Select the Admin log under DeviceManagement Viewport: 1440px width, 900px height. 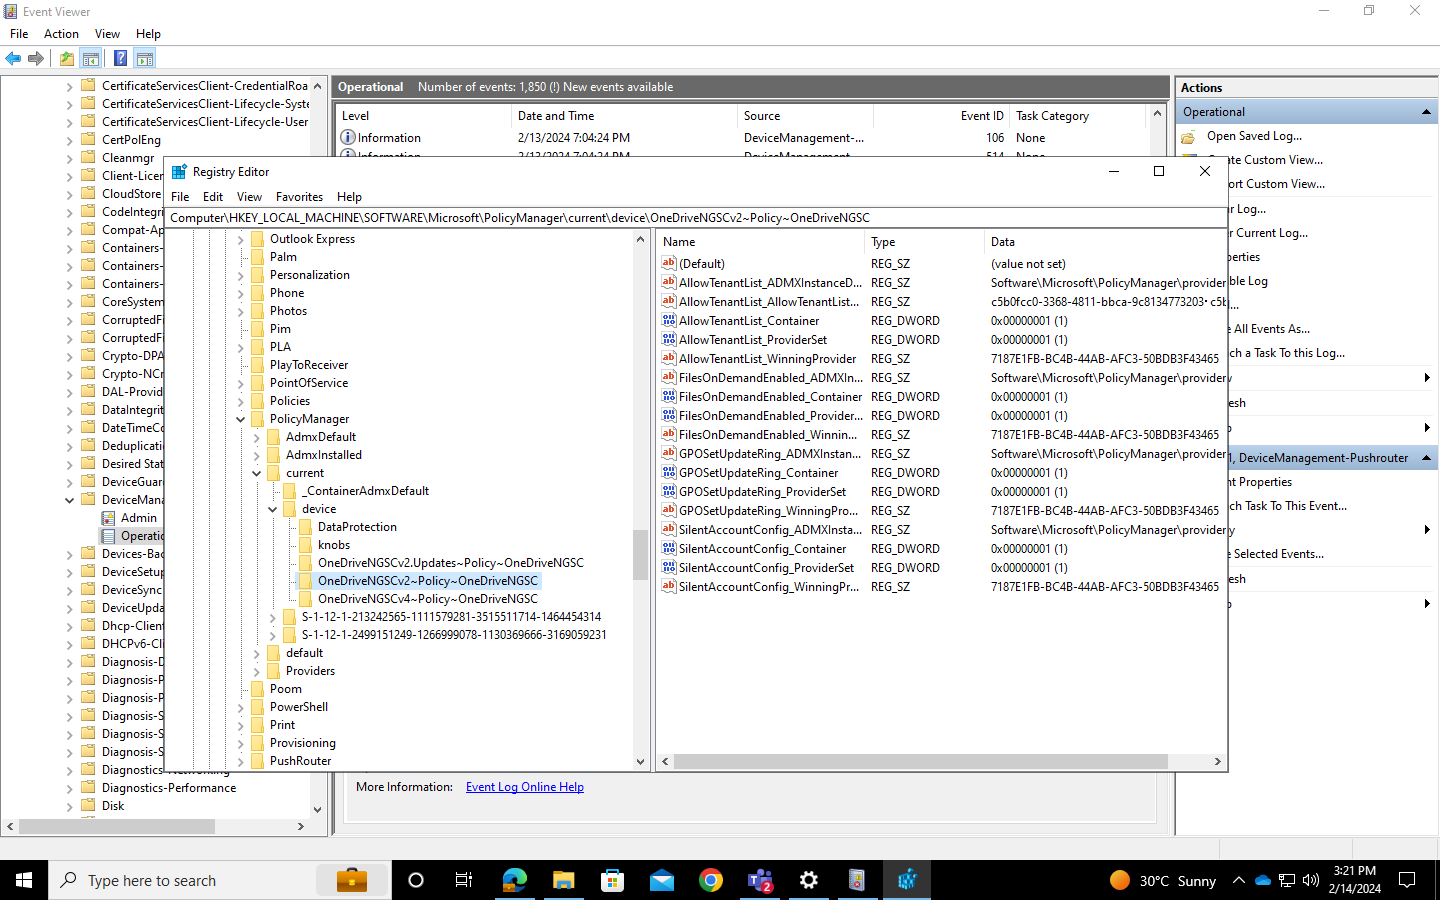pyautogui.click(x=140, y=517)
